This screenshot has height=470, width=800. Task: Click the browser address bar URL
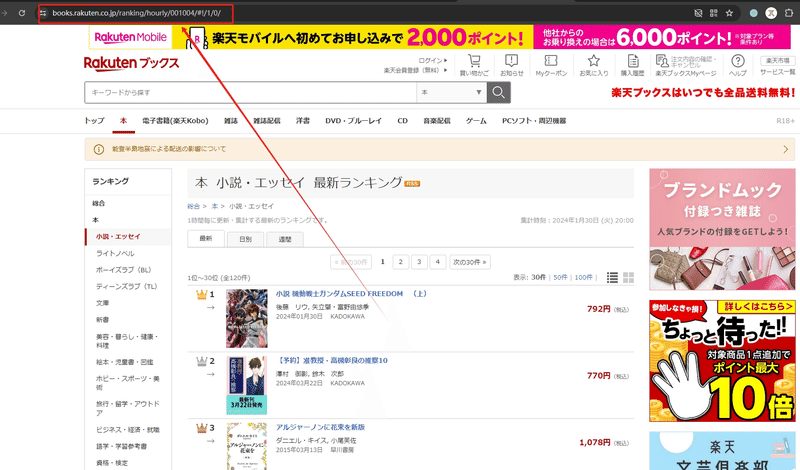click(136, 13)
